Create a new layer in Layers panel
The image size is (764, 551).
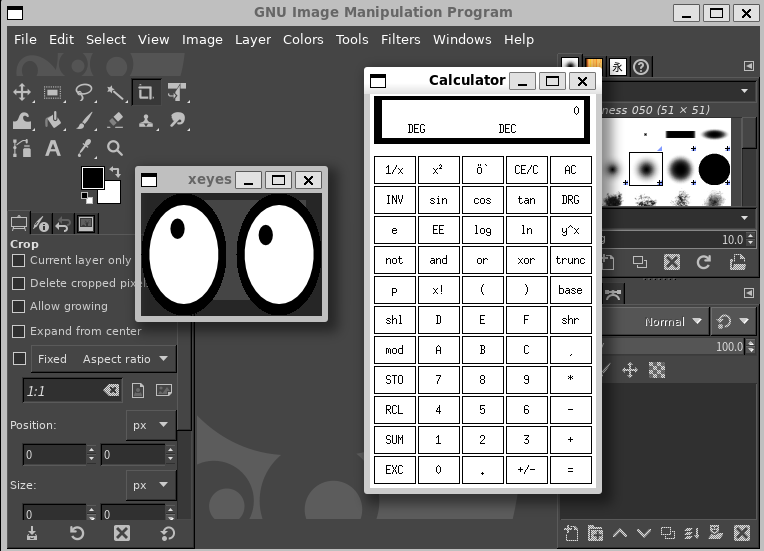(571, 533)
